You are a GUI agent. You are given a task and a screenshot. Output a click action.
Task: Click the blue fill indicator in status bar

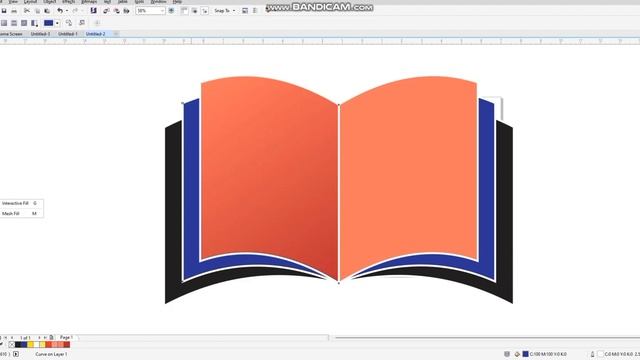[526, 354]
